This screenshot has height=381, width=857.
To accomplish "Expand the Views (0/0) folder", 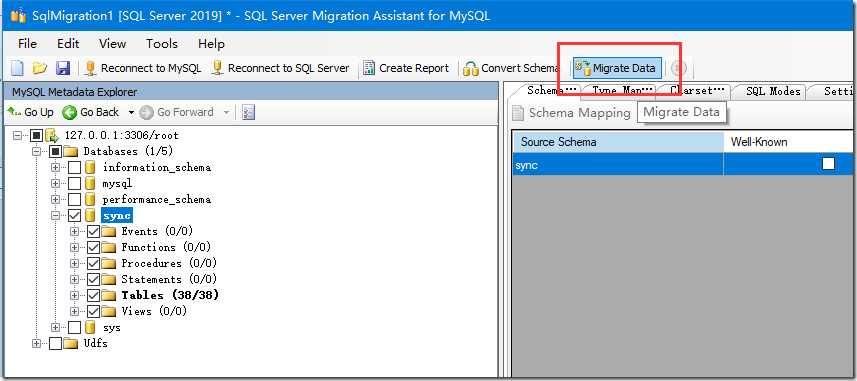I will point(74,312).
